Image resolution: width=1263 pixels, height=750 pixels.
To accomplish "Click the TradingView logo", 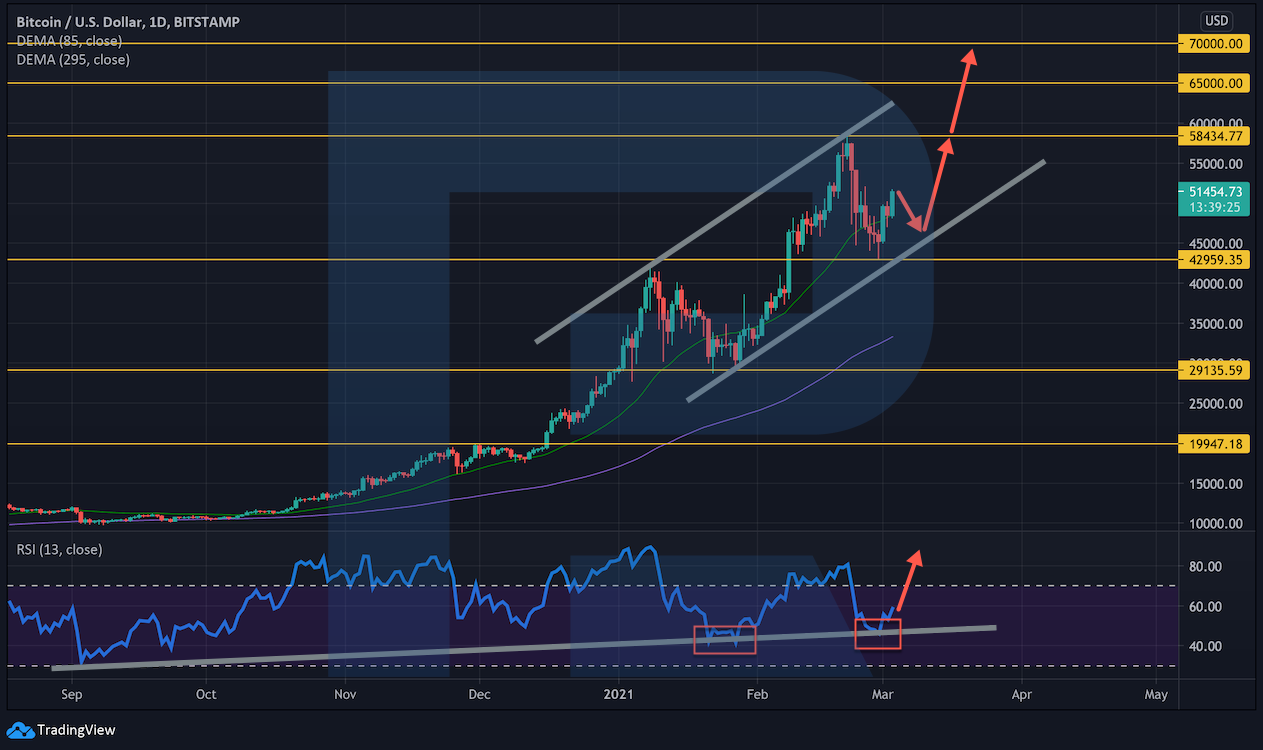I will [x=62, y=730].
